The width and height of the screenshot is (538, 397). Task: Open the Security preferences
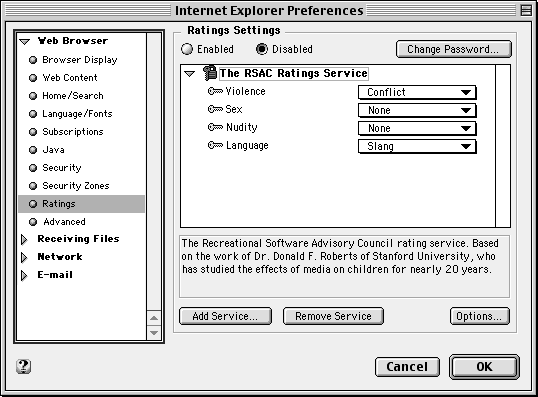[x=62, y=168]
